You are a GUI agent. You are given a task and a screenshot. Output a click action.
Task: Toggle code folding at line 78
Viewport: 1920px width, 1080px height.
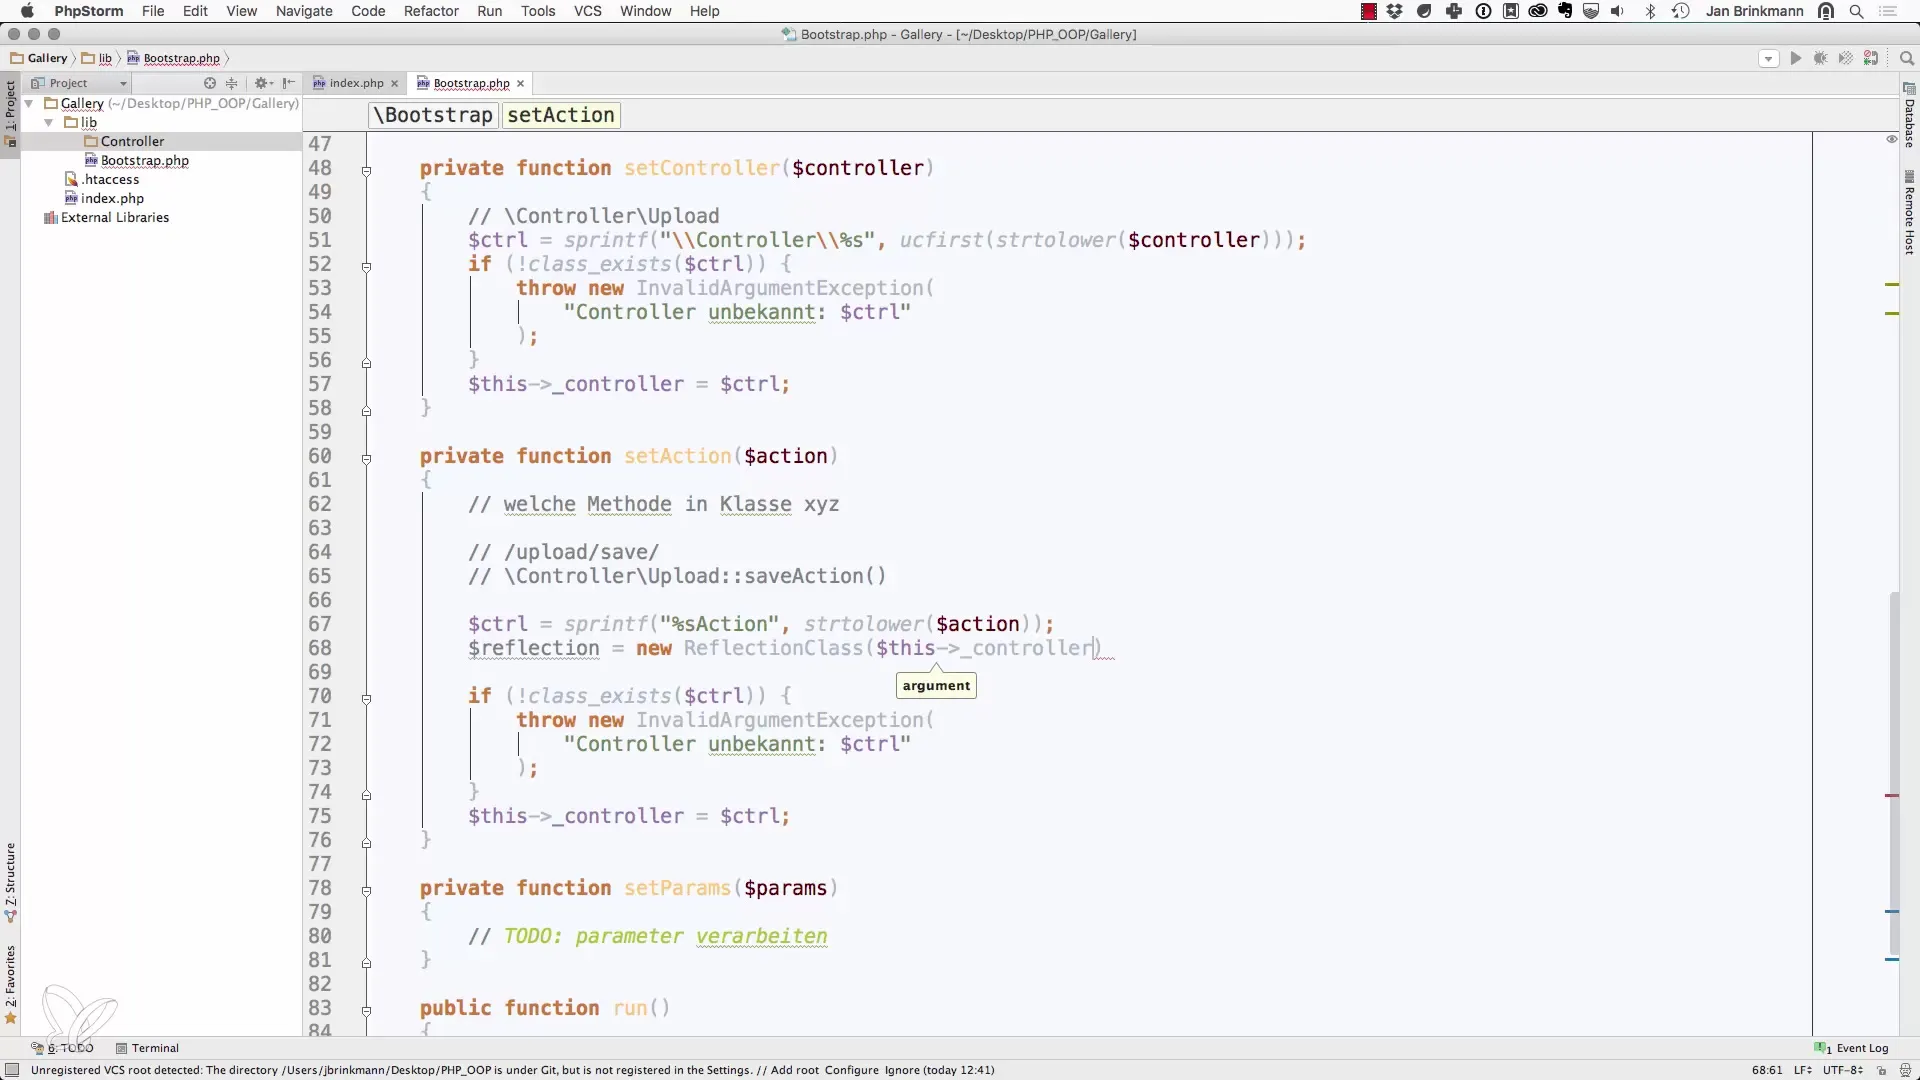367,891
